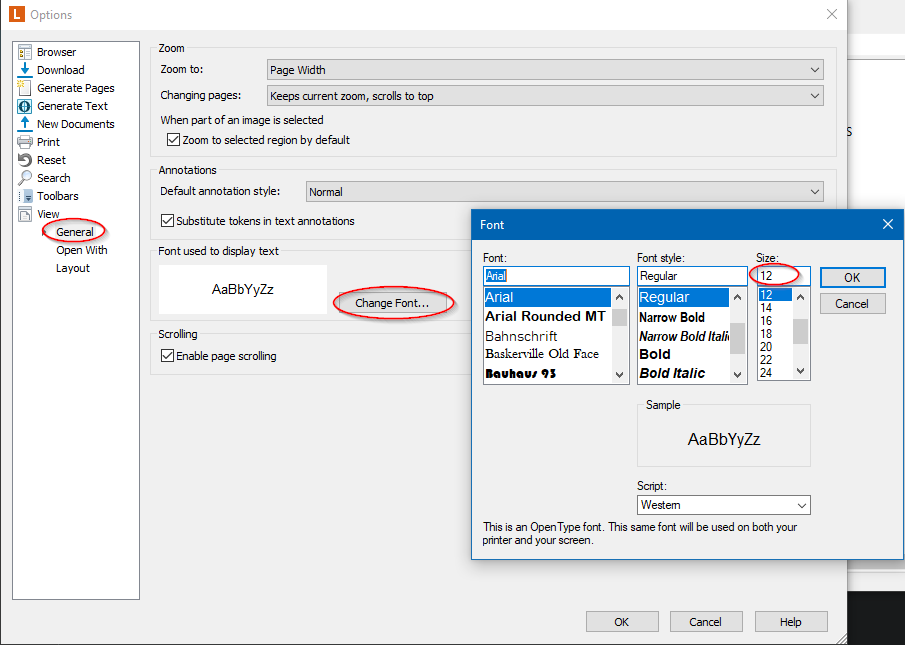Open the Script Western combo box

click(723, 505)
